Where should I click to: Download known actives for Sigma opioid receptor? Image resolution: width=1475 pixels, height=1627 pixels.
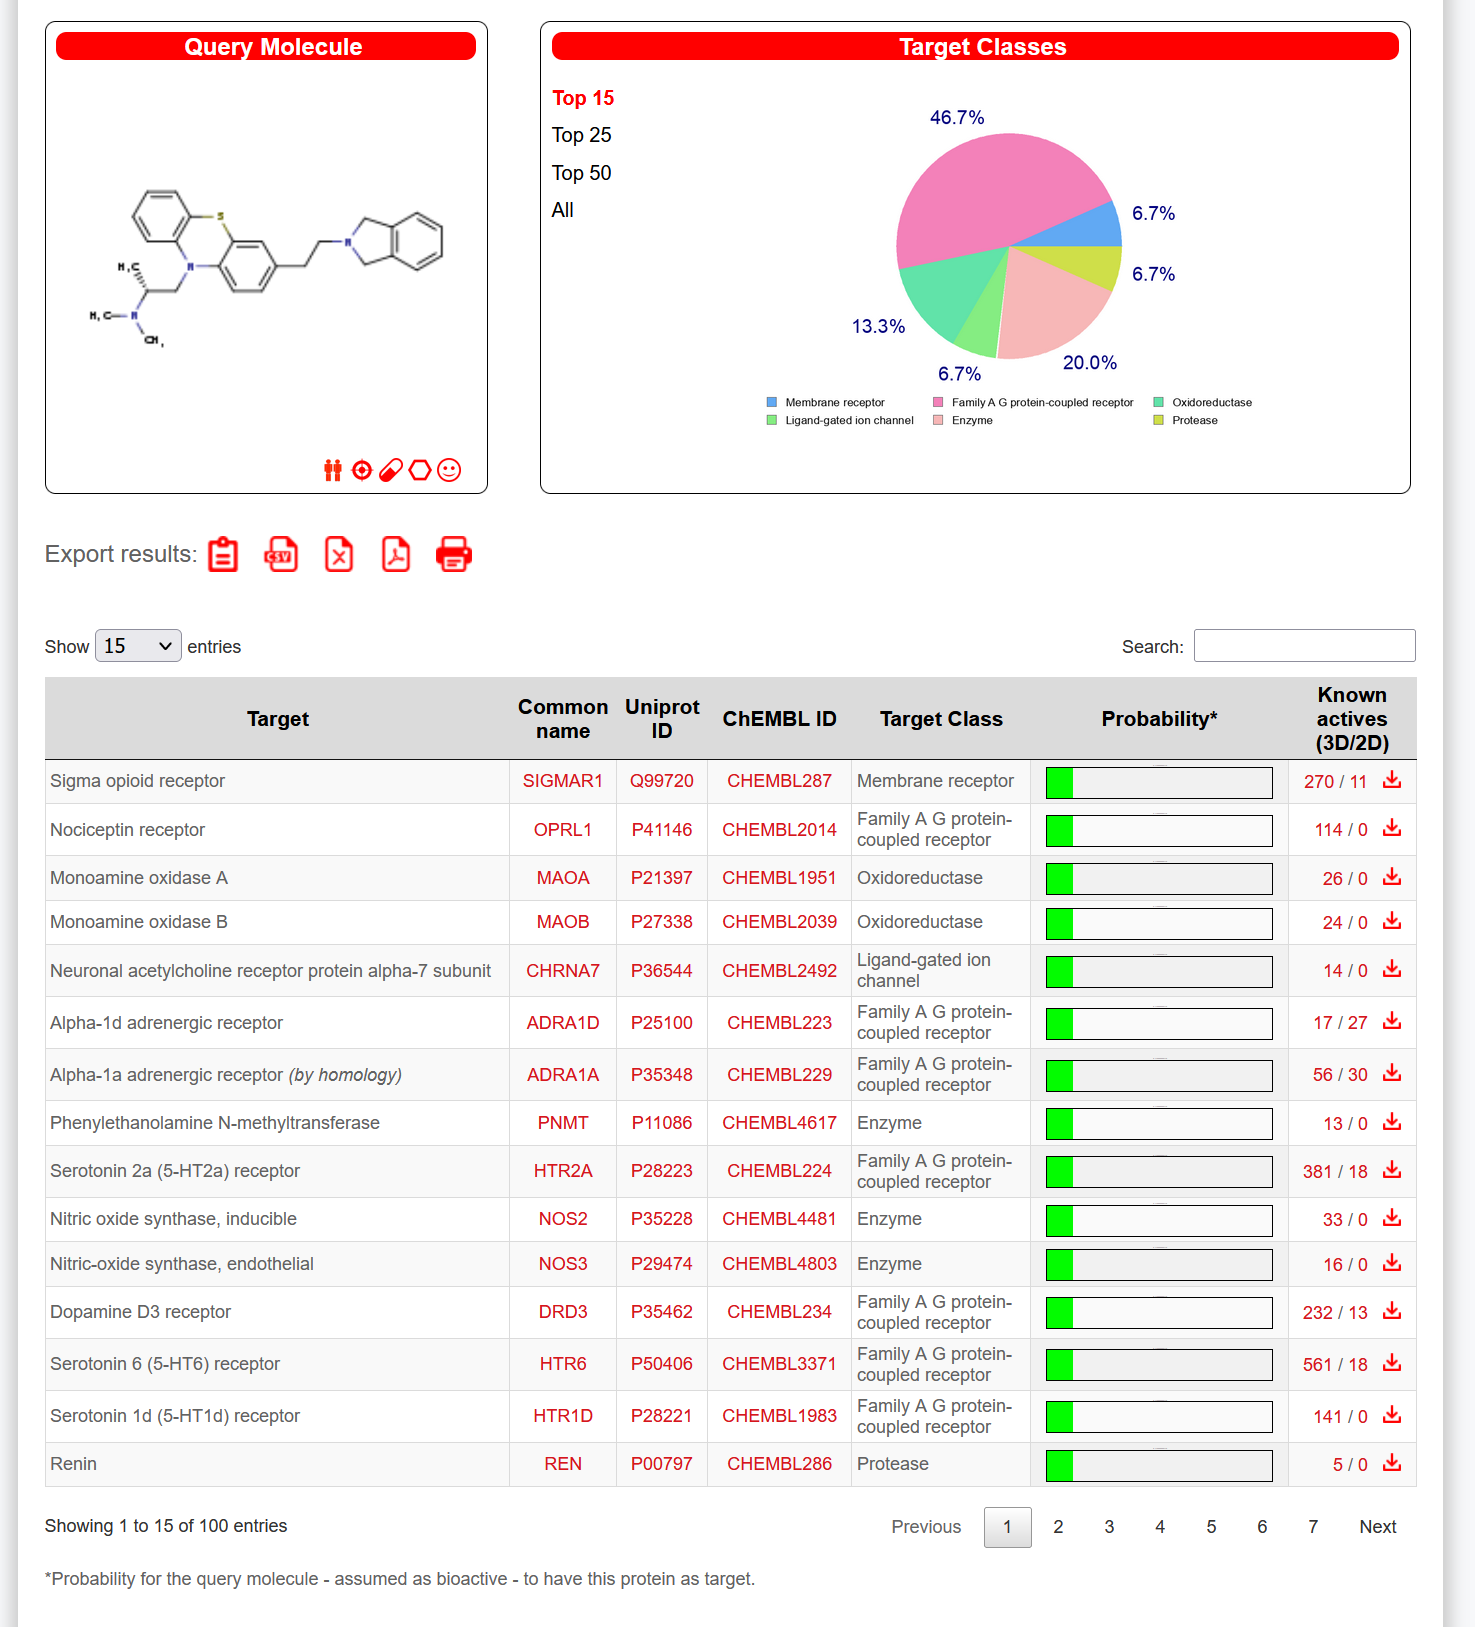(1392, 780)
